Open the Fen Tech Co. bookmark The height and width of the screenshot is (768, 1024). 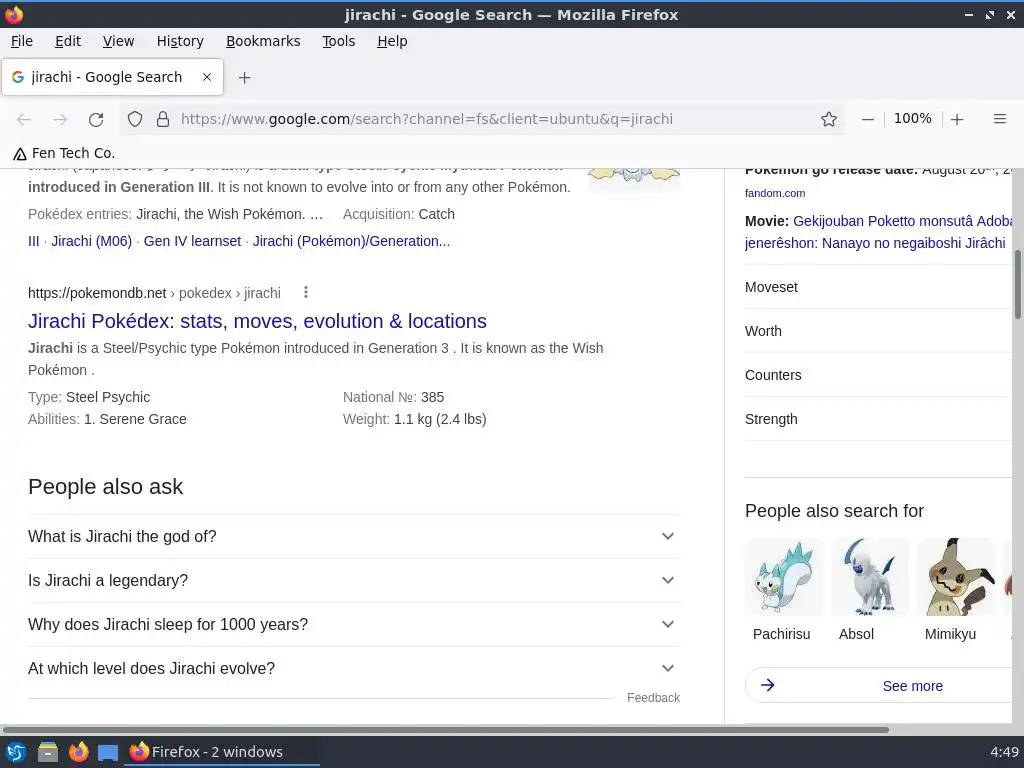(64, 153)
